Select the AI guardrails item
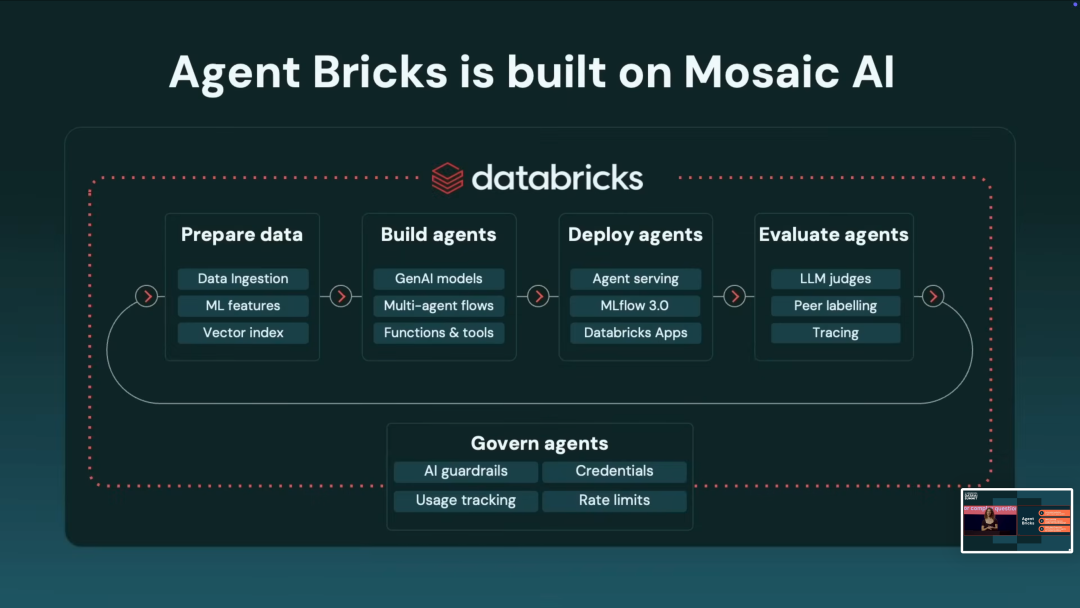The width and height of the screenshot is (1080, 608). point(465,471)
